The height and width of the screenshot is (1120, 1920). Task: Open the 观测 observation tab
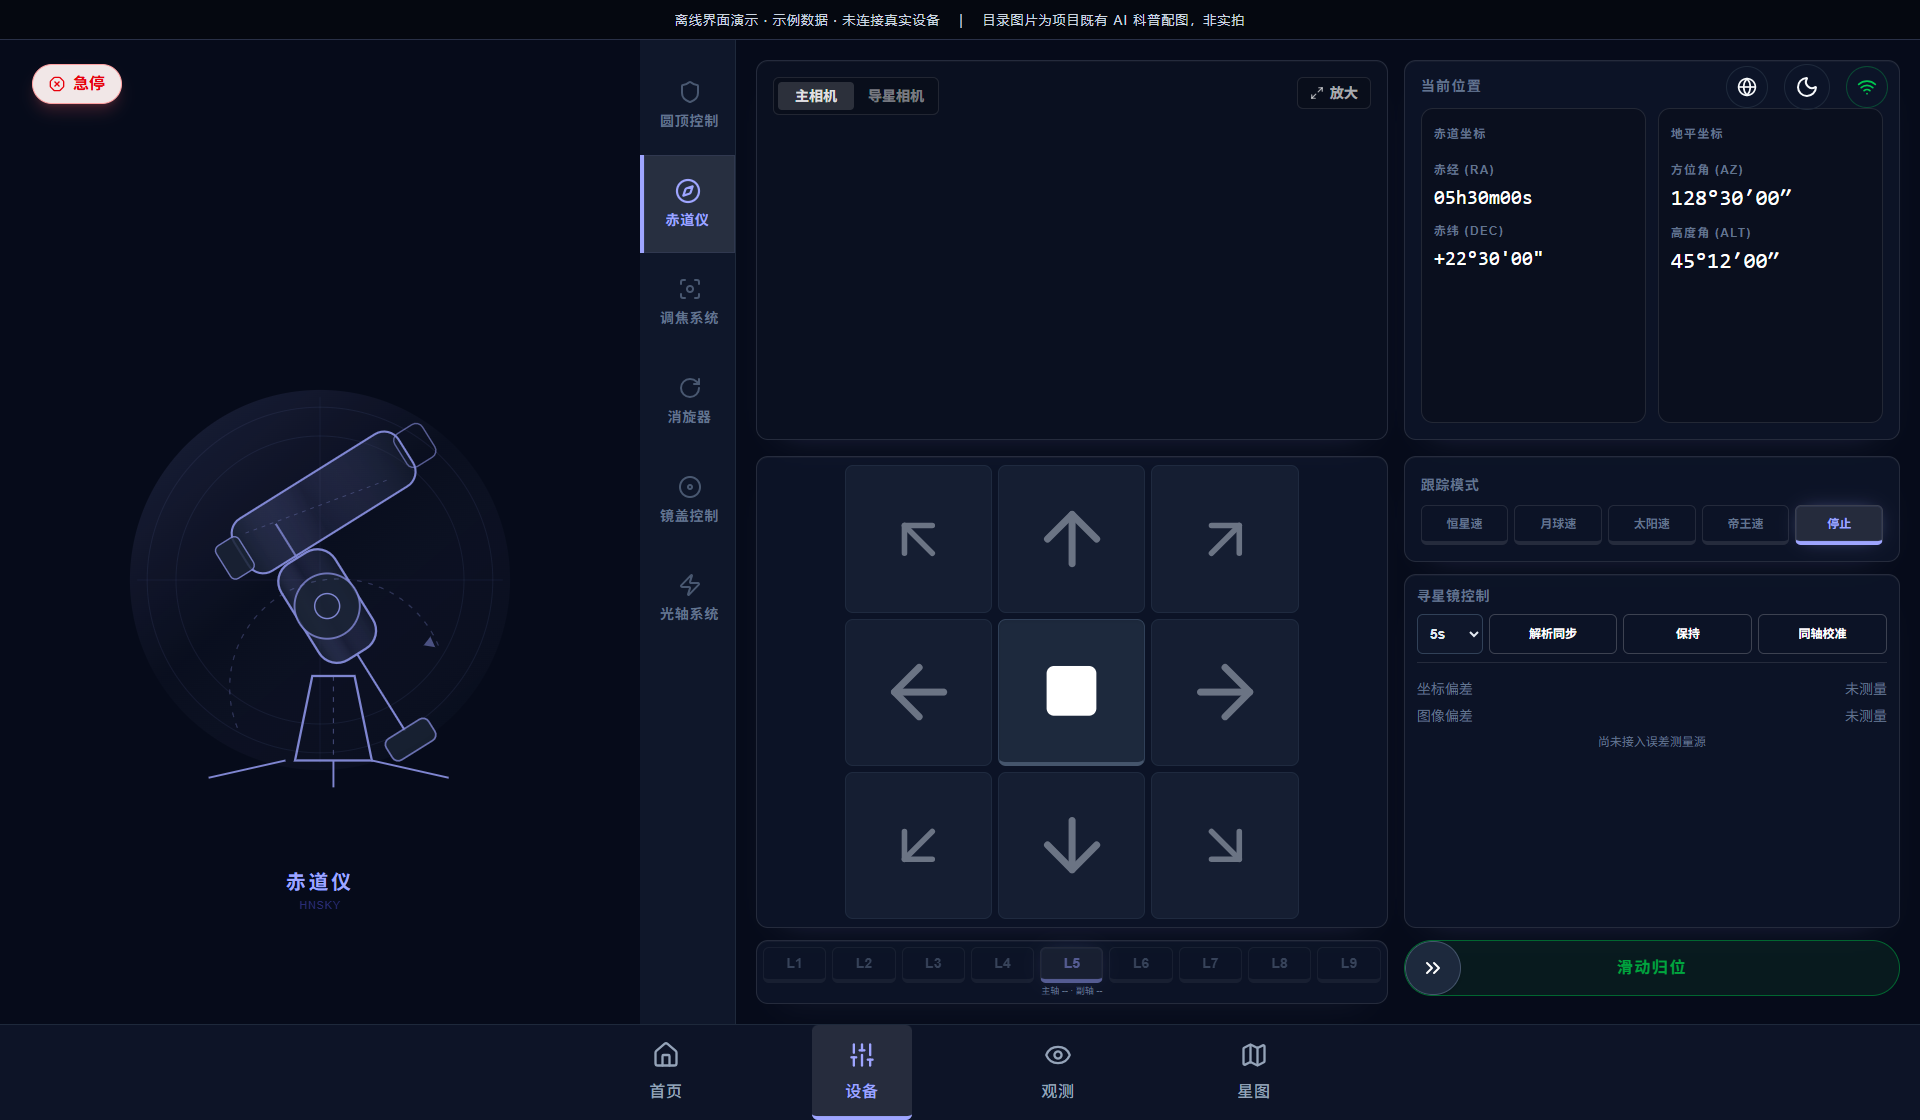coord(1057,1071)
